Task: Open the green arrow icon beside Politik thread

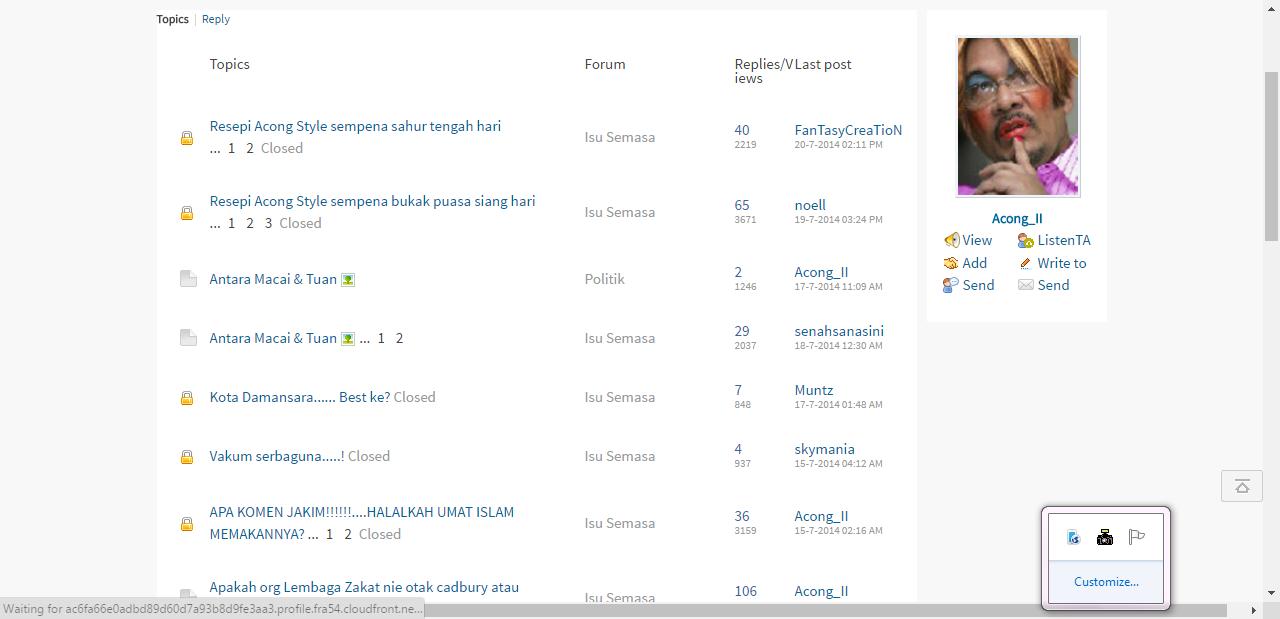Action: [x=348, y=280]
